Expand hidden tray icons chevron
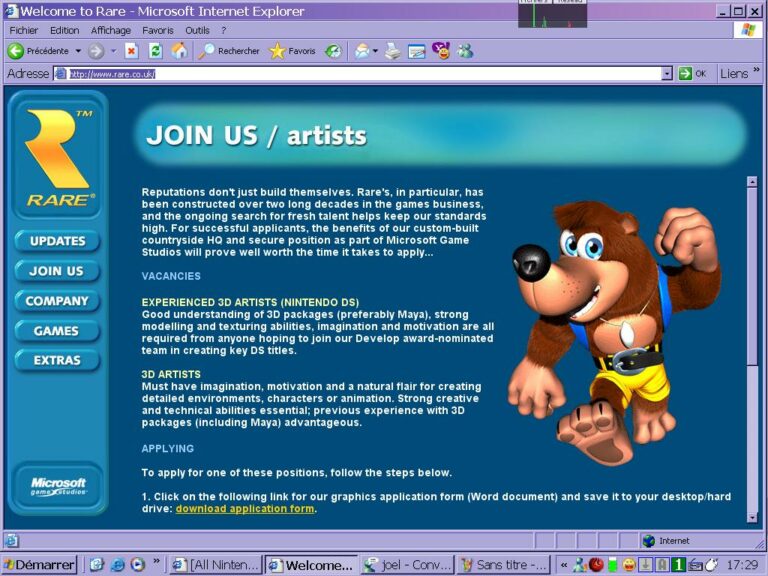Screen dimensions: 768x576 pyautogui.click(x=564, y=565)
